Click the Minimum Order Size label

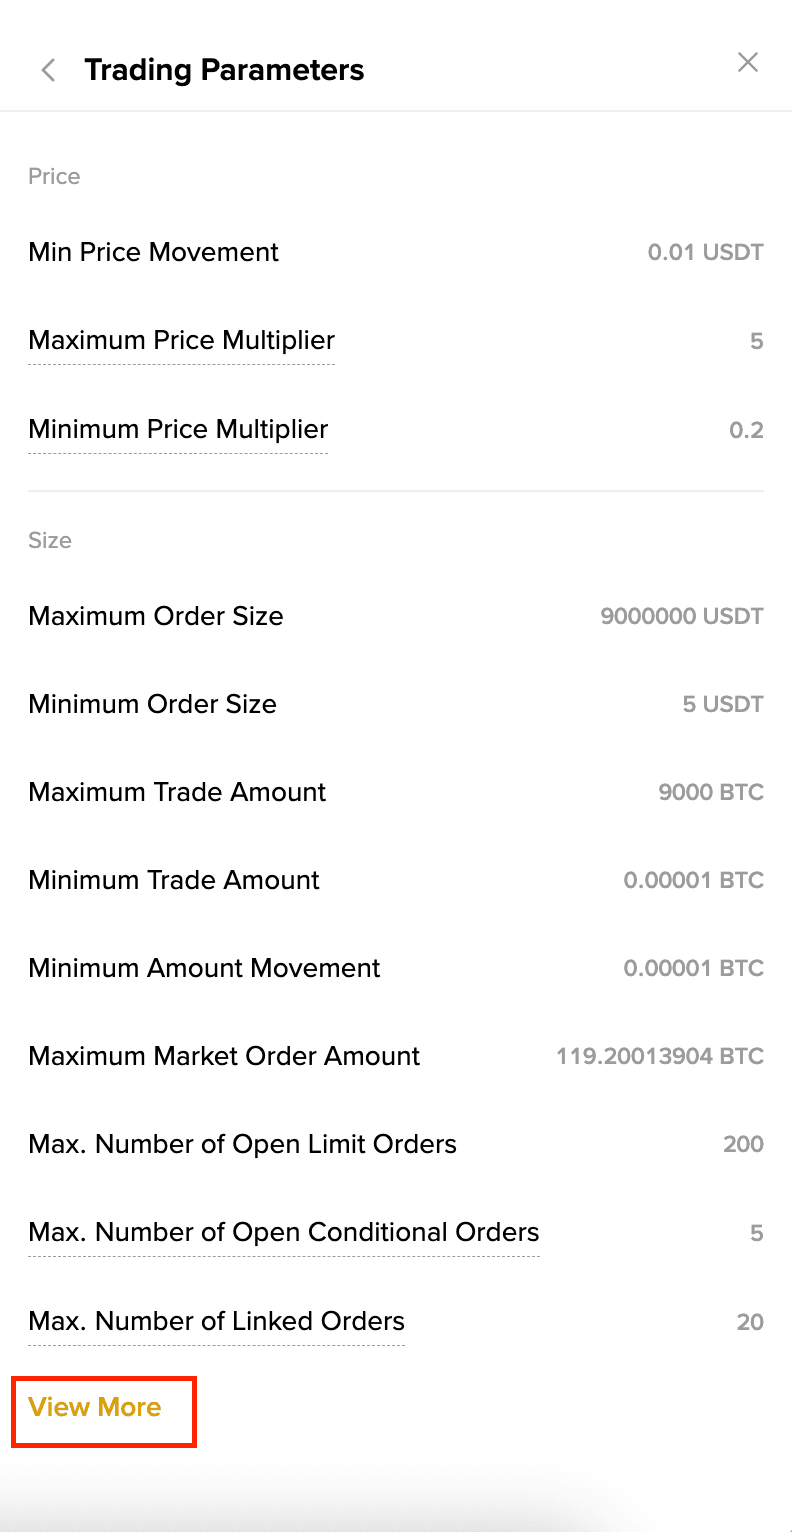point(152,704)
